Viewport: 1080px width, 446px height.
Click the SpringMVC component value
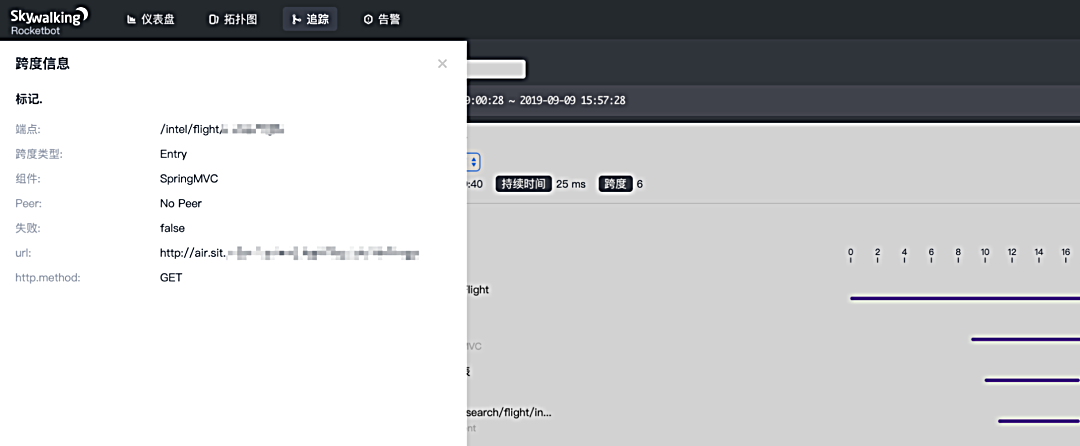point(189,179)
